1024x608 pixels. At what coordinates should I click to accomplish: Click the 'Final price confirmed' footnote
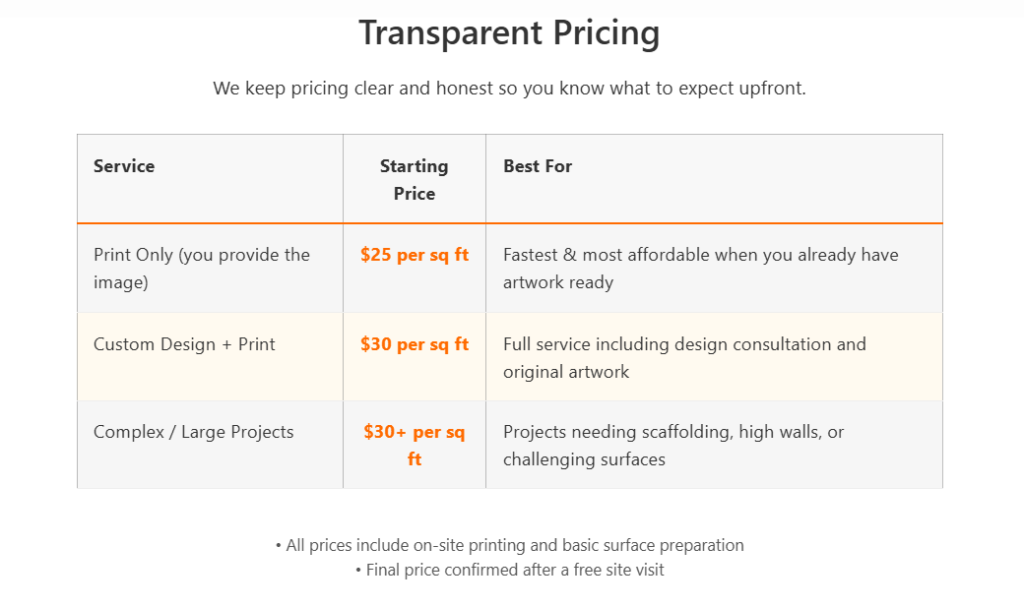tap(509, 570)
